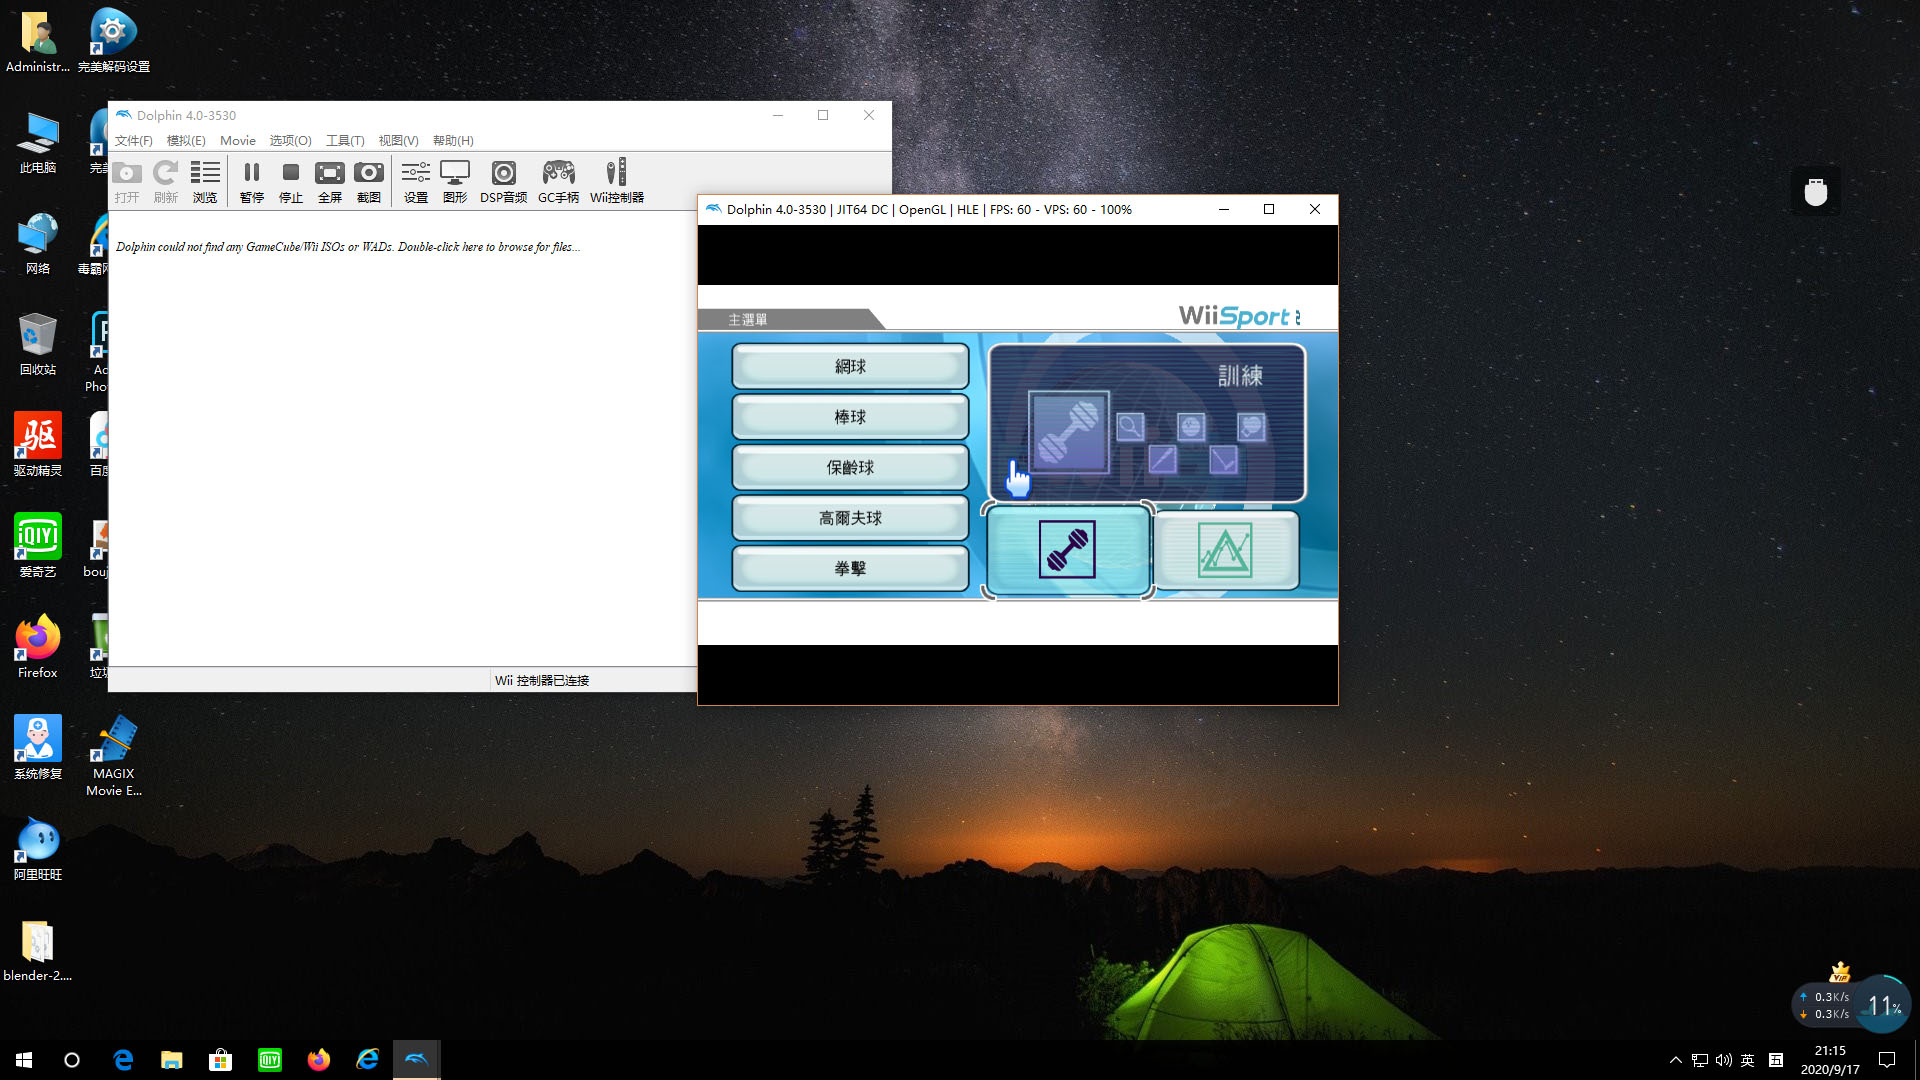Open the 帮助(H) menu
Viewport: 1920px width, 1080px height.
pos(453,141)
